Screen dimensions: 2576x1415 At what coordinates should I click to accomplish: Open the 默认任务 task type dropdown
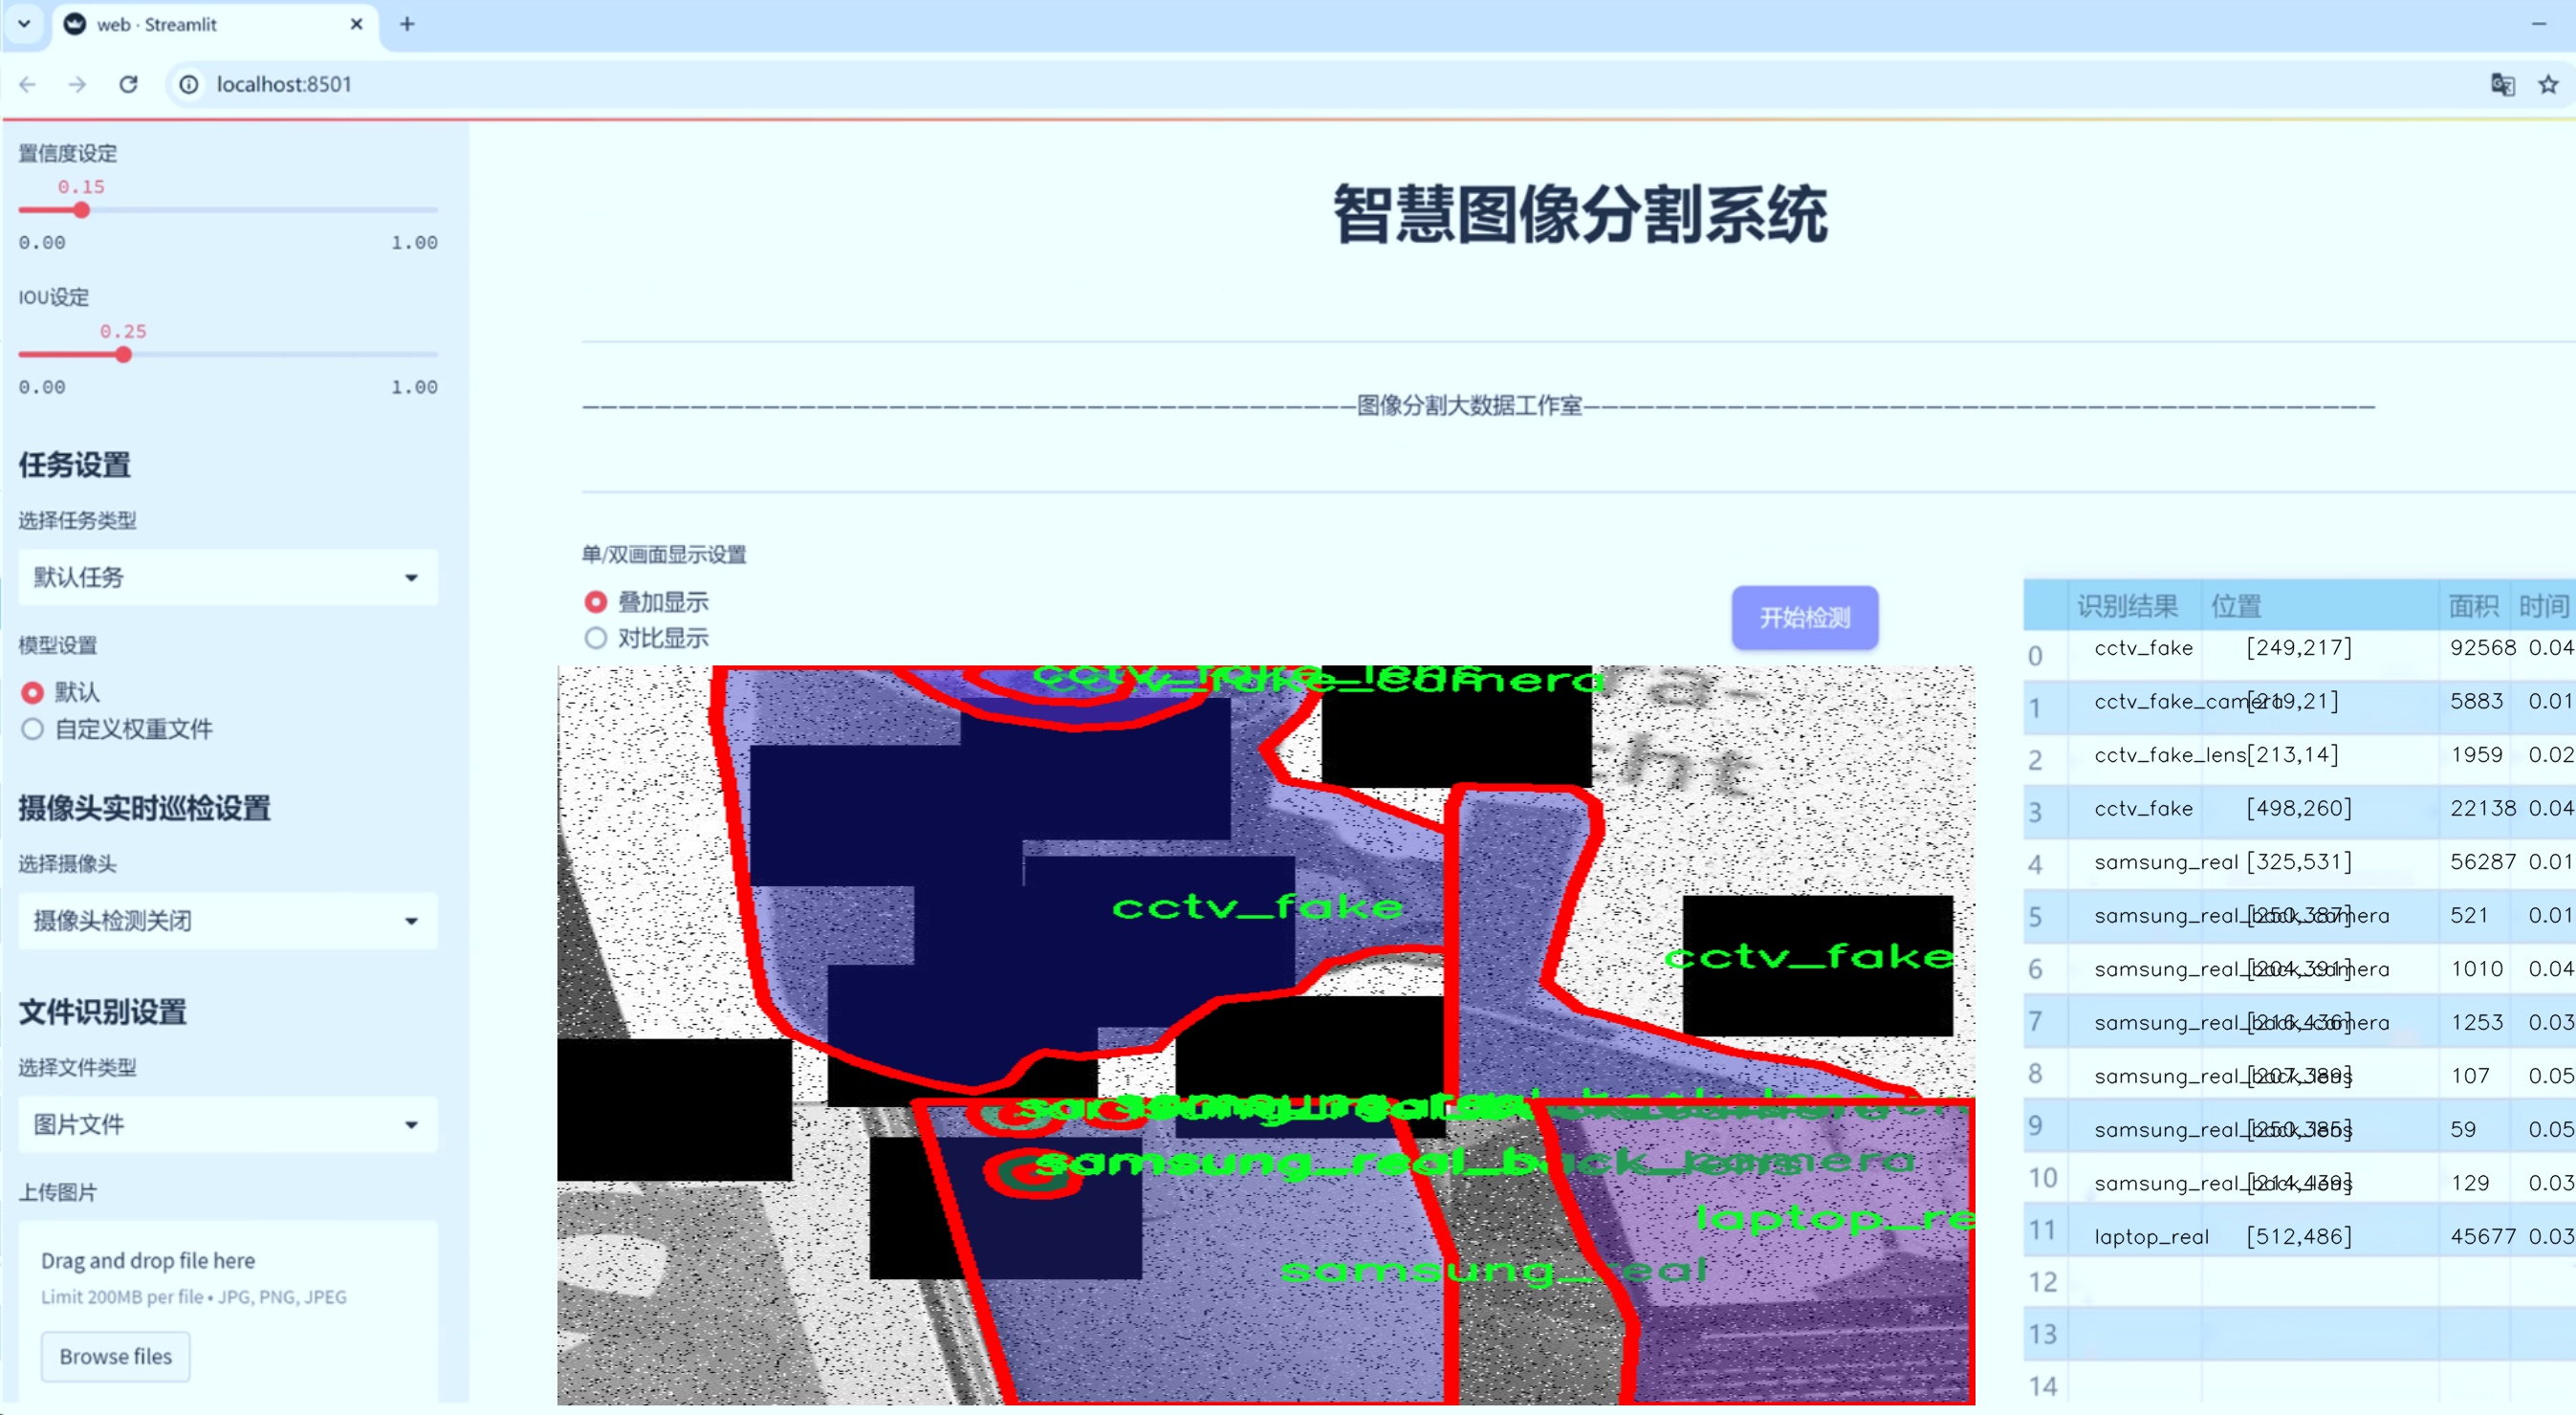click(228, 577)
